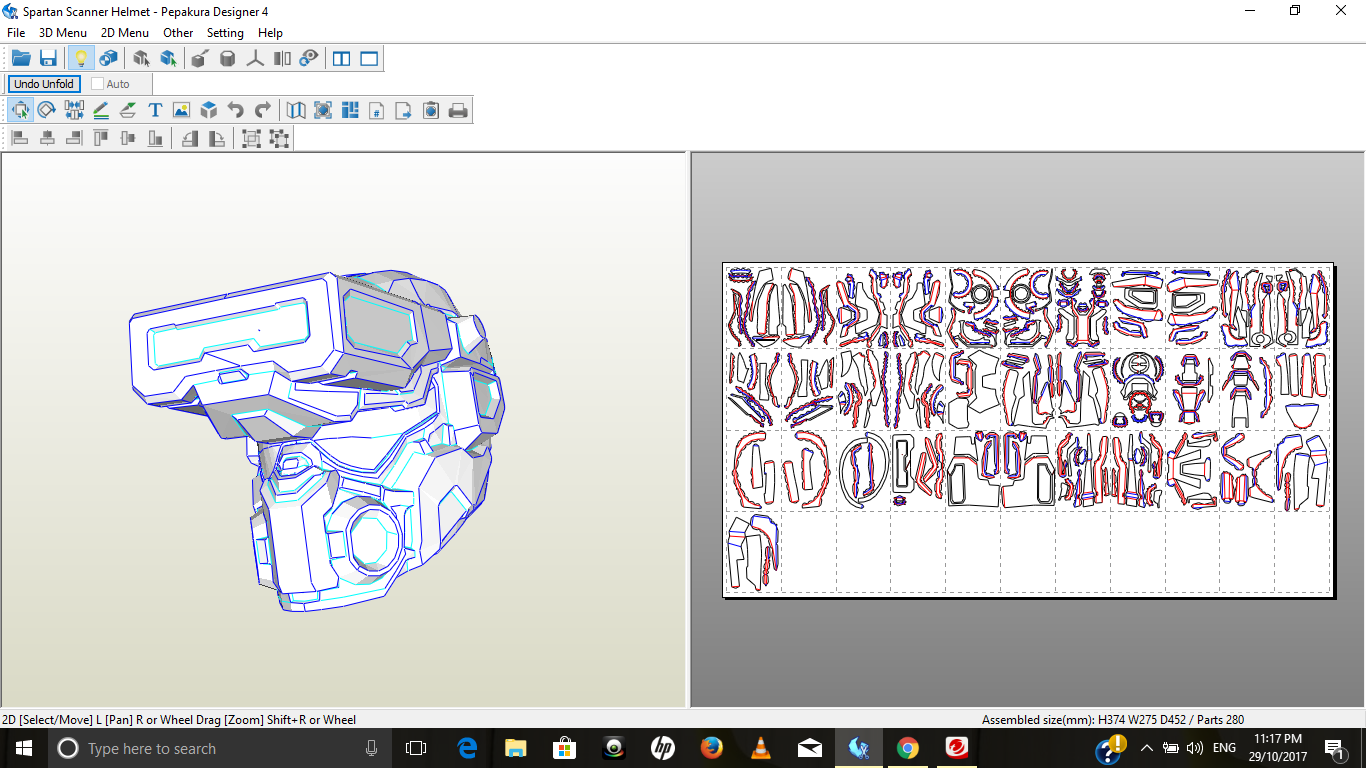The height and width of the screenshot is (768, 1366).
Task: Click the page with hash number icon
Action: tap(377, 110)
